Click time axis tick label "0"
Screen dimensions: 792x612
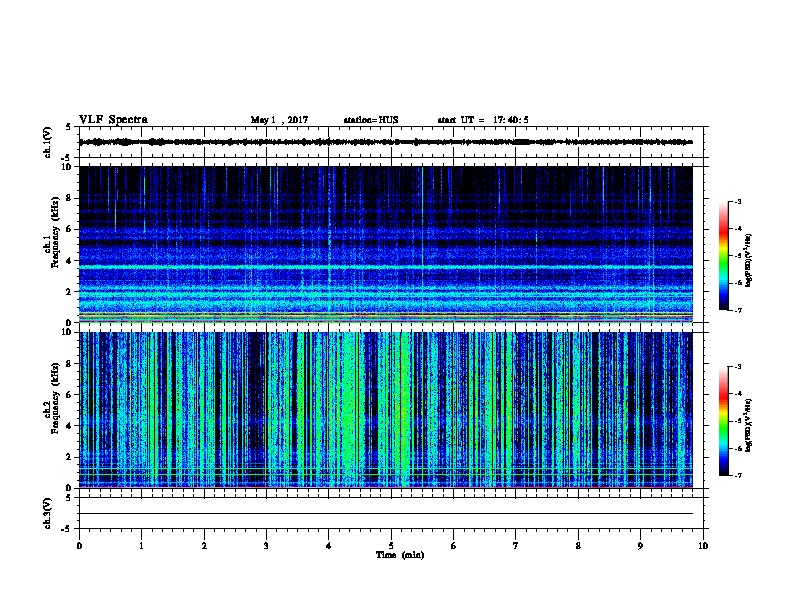point(79,546)
